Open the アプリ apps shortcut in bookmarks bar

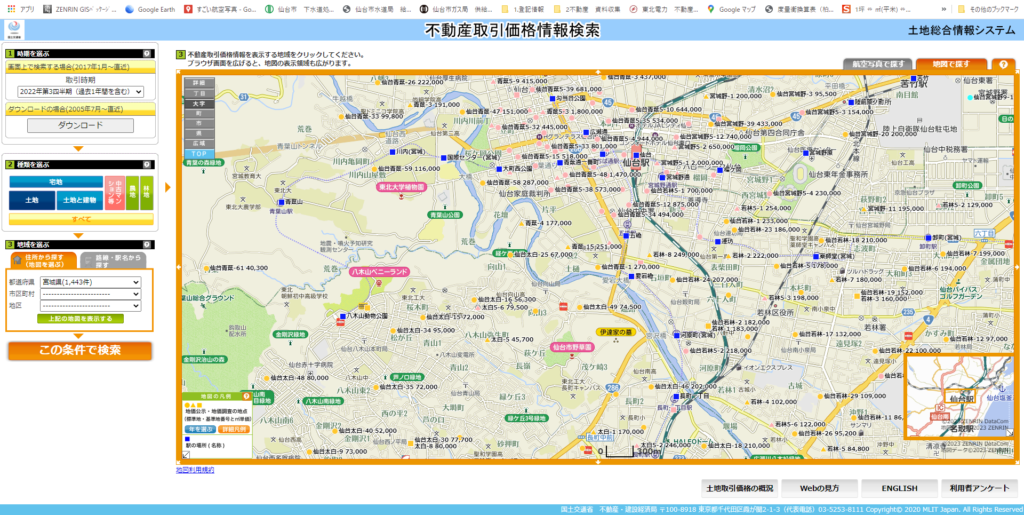[21, 9]
